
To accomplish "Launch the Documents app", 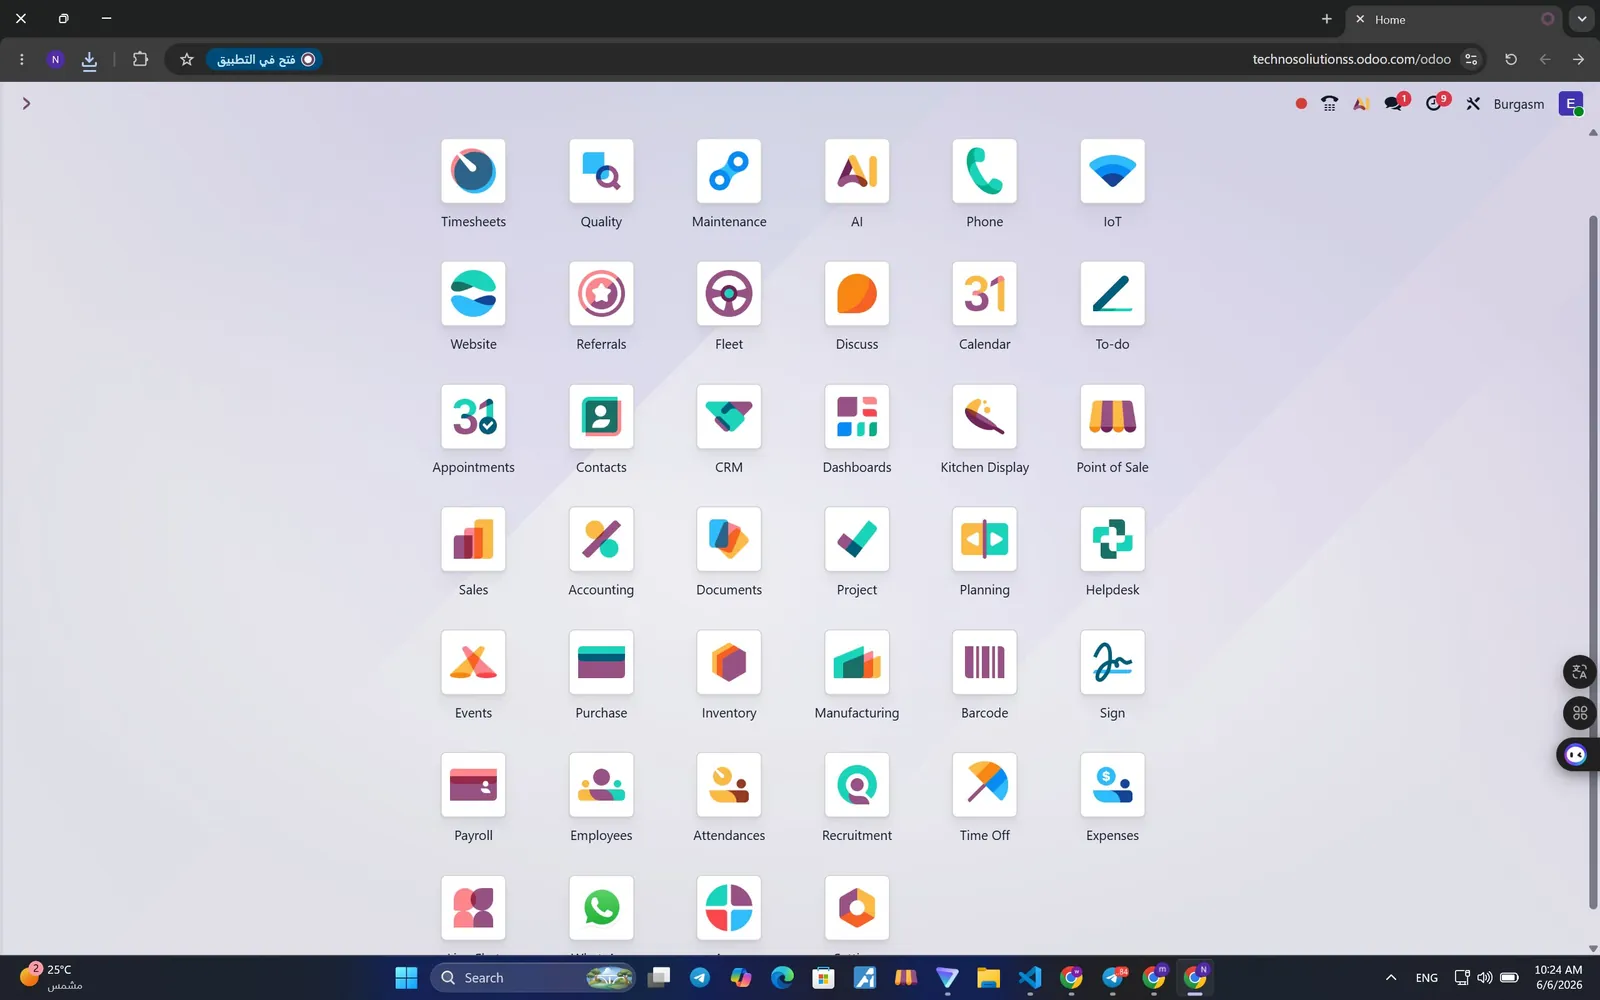I will pos(729,540).
